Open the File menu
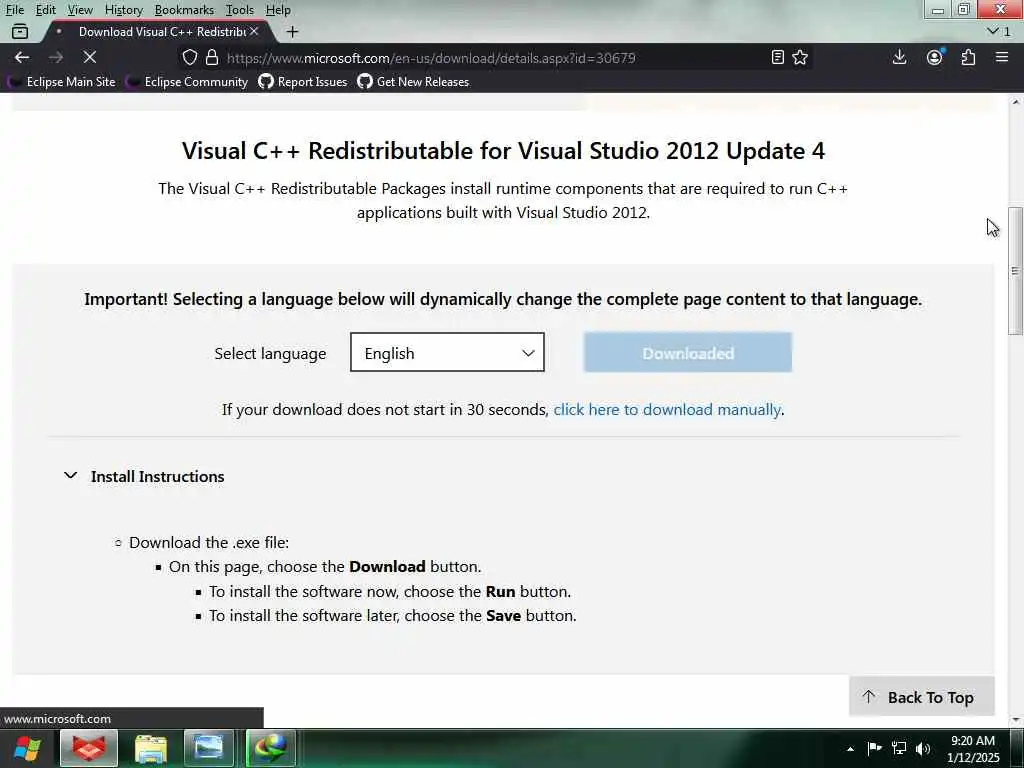This screenshot has height=768, width=1024. (x=14, y=10)
